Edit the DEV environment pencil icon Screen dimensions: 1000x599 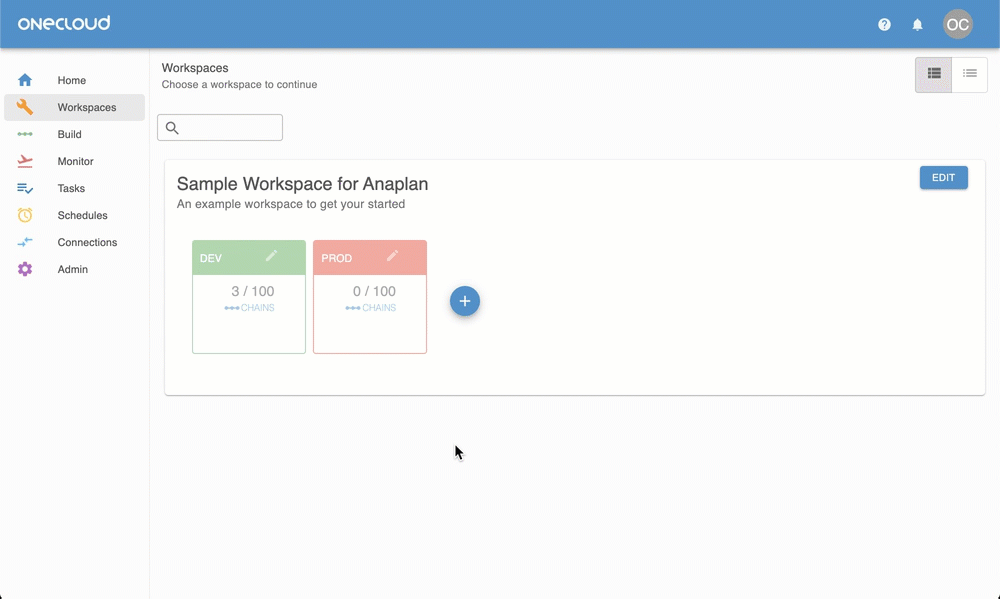[x=271, y=256]
